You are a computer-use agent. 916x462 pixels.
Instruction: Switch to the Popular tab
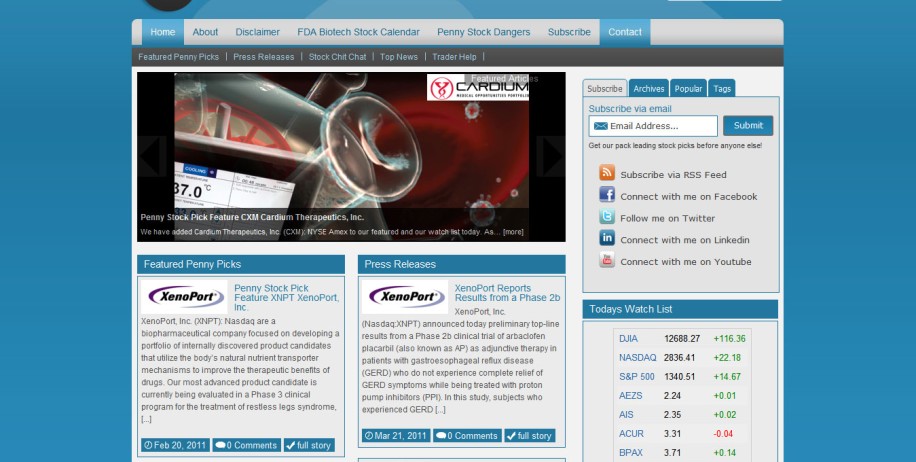click(688, 88)
